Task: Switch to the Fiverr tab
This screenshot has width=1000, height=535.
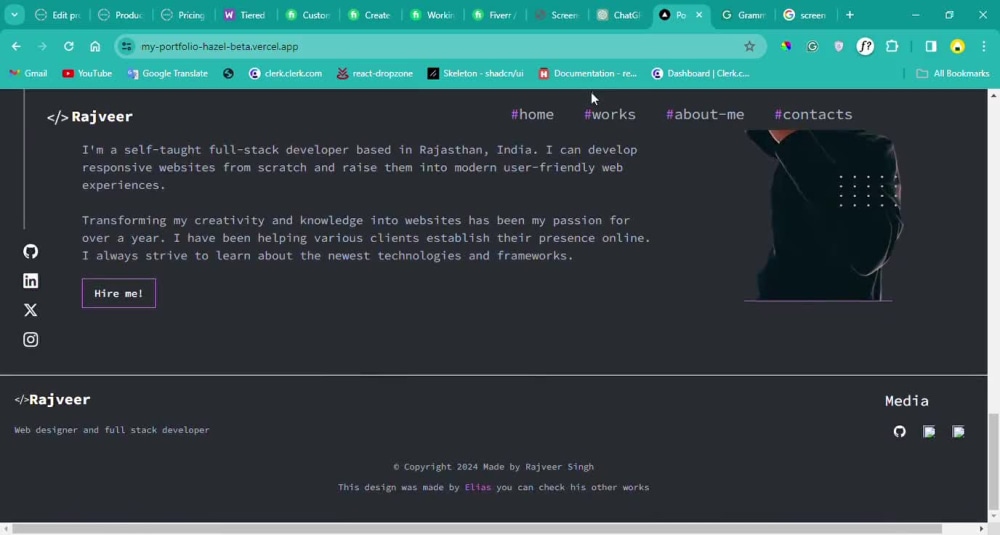Action: (494, 15)
